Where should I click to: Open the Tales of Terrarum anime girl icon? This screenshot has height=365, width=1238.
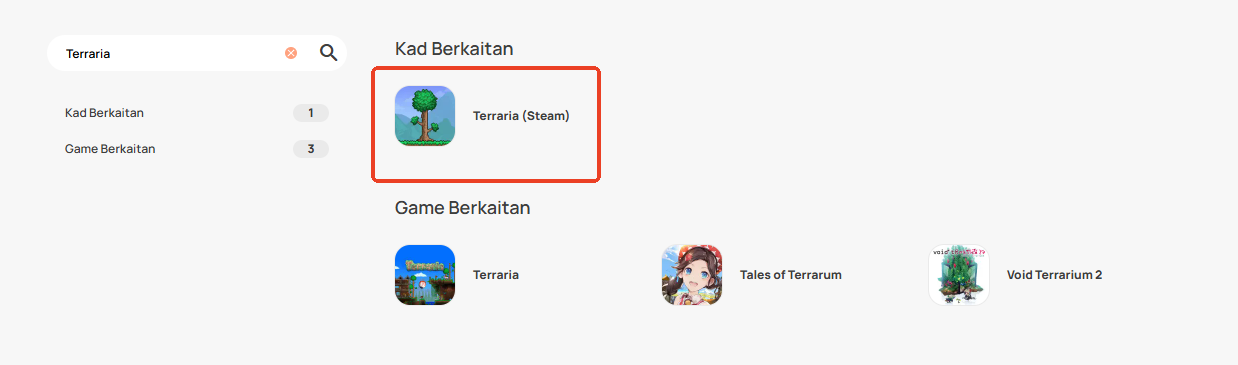(x=692, y=275)
